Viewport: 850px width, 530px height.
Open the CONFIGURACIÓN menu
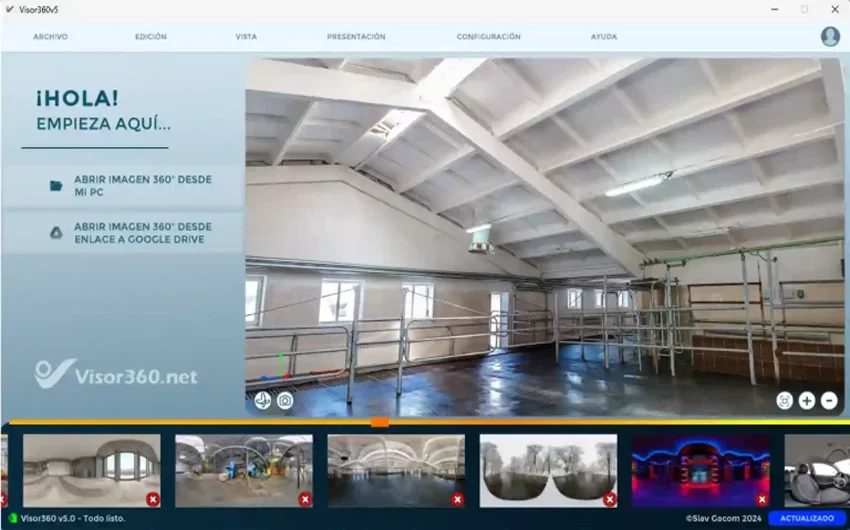tap(488, 37)
